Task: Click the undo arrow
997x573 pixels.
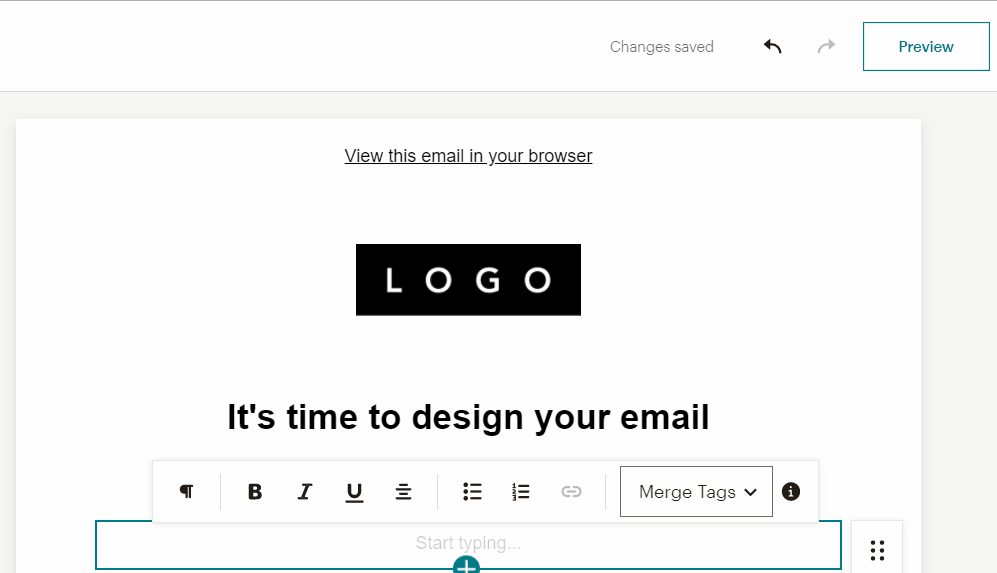Action: point(773,46)
